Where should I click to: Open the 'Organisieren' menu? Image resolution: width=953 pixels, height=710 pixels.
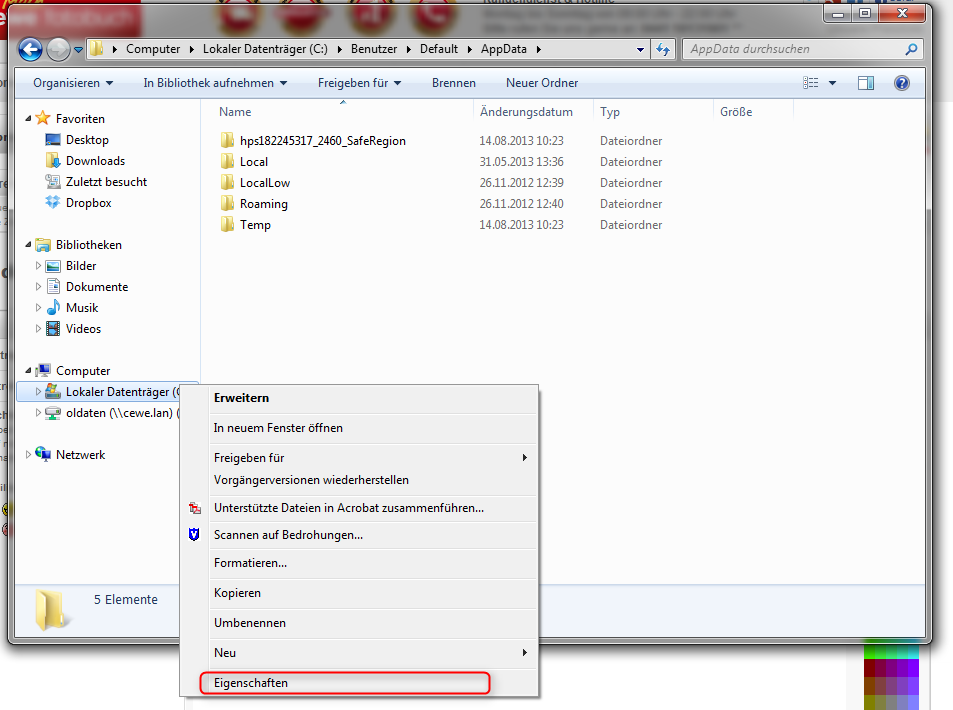tap(73, 83)
